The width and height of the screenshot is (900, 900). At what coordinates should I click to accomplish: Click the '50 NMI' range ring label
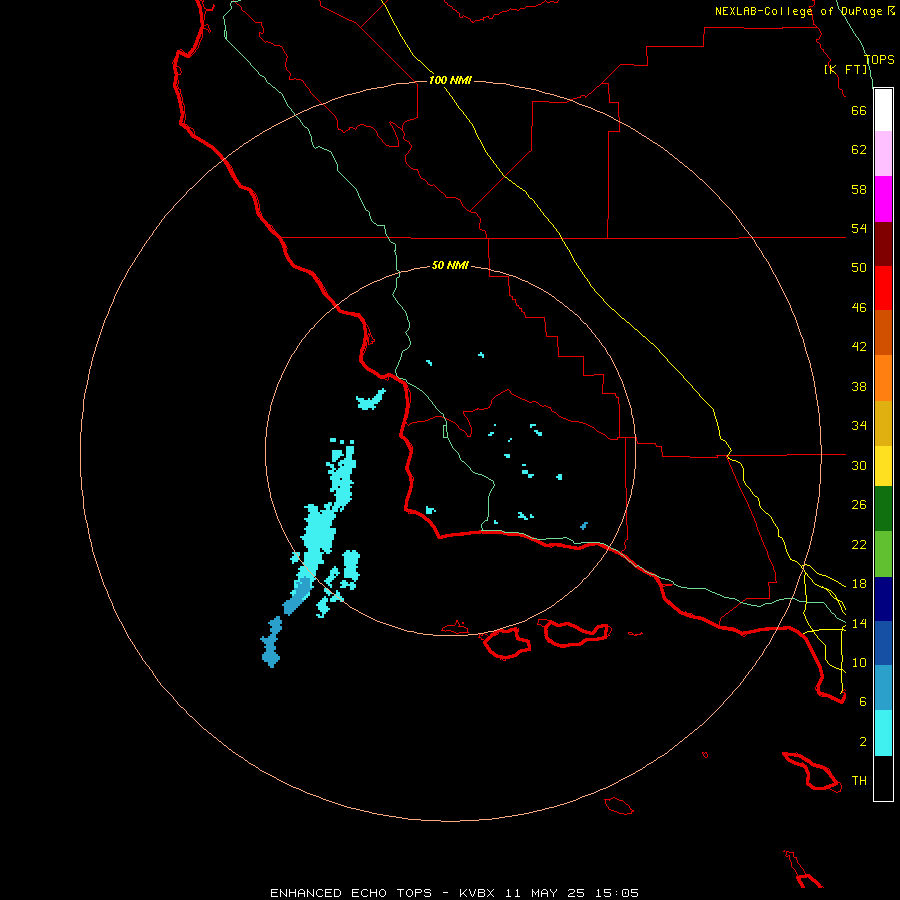(450, 265)
